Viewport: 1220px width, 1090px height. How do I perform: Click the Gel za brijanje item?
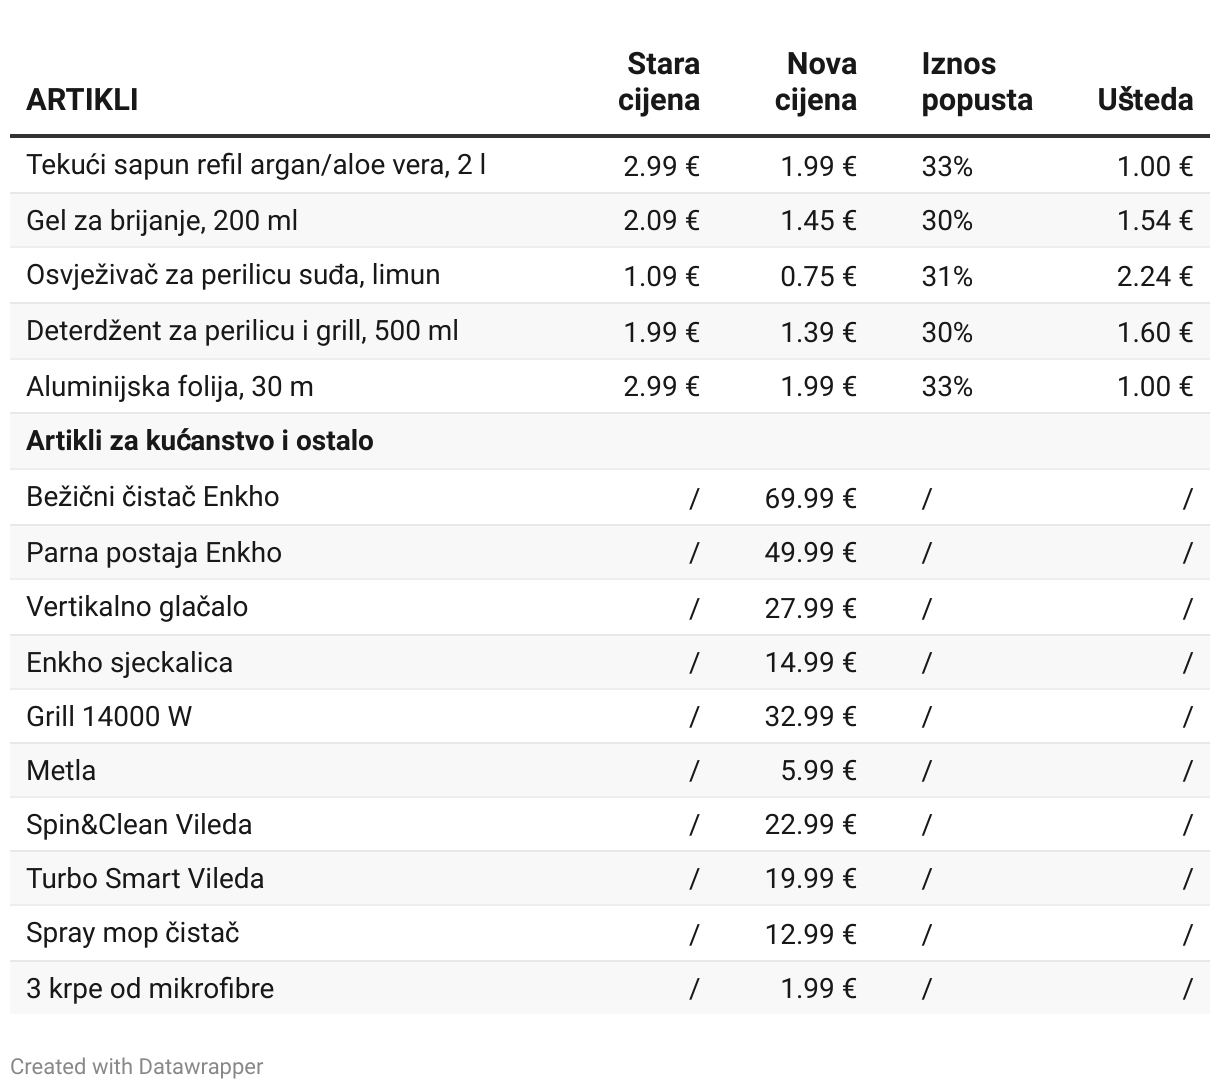(x=162, y=220)
